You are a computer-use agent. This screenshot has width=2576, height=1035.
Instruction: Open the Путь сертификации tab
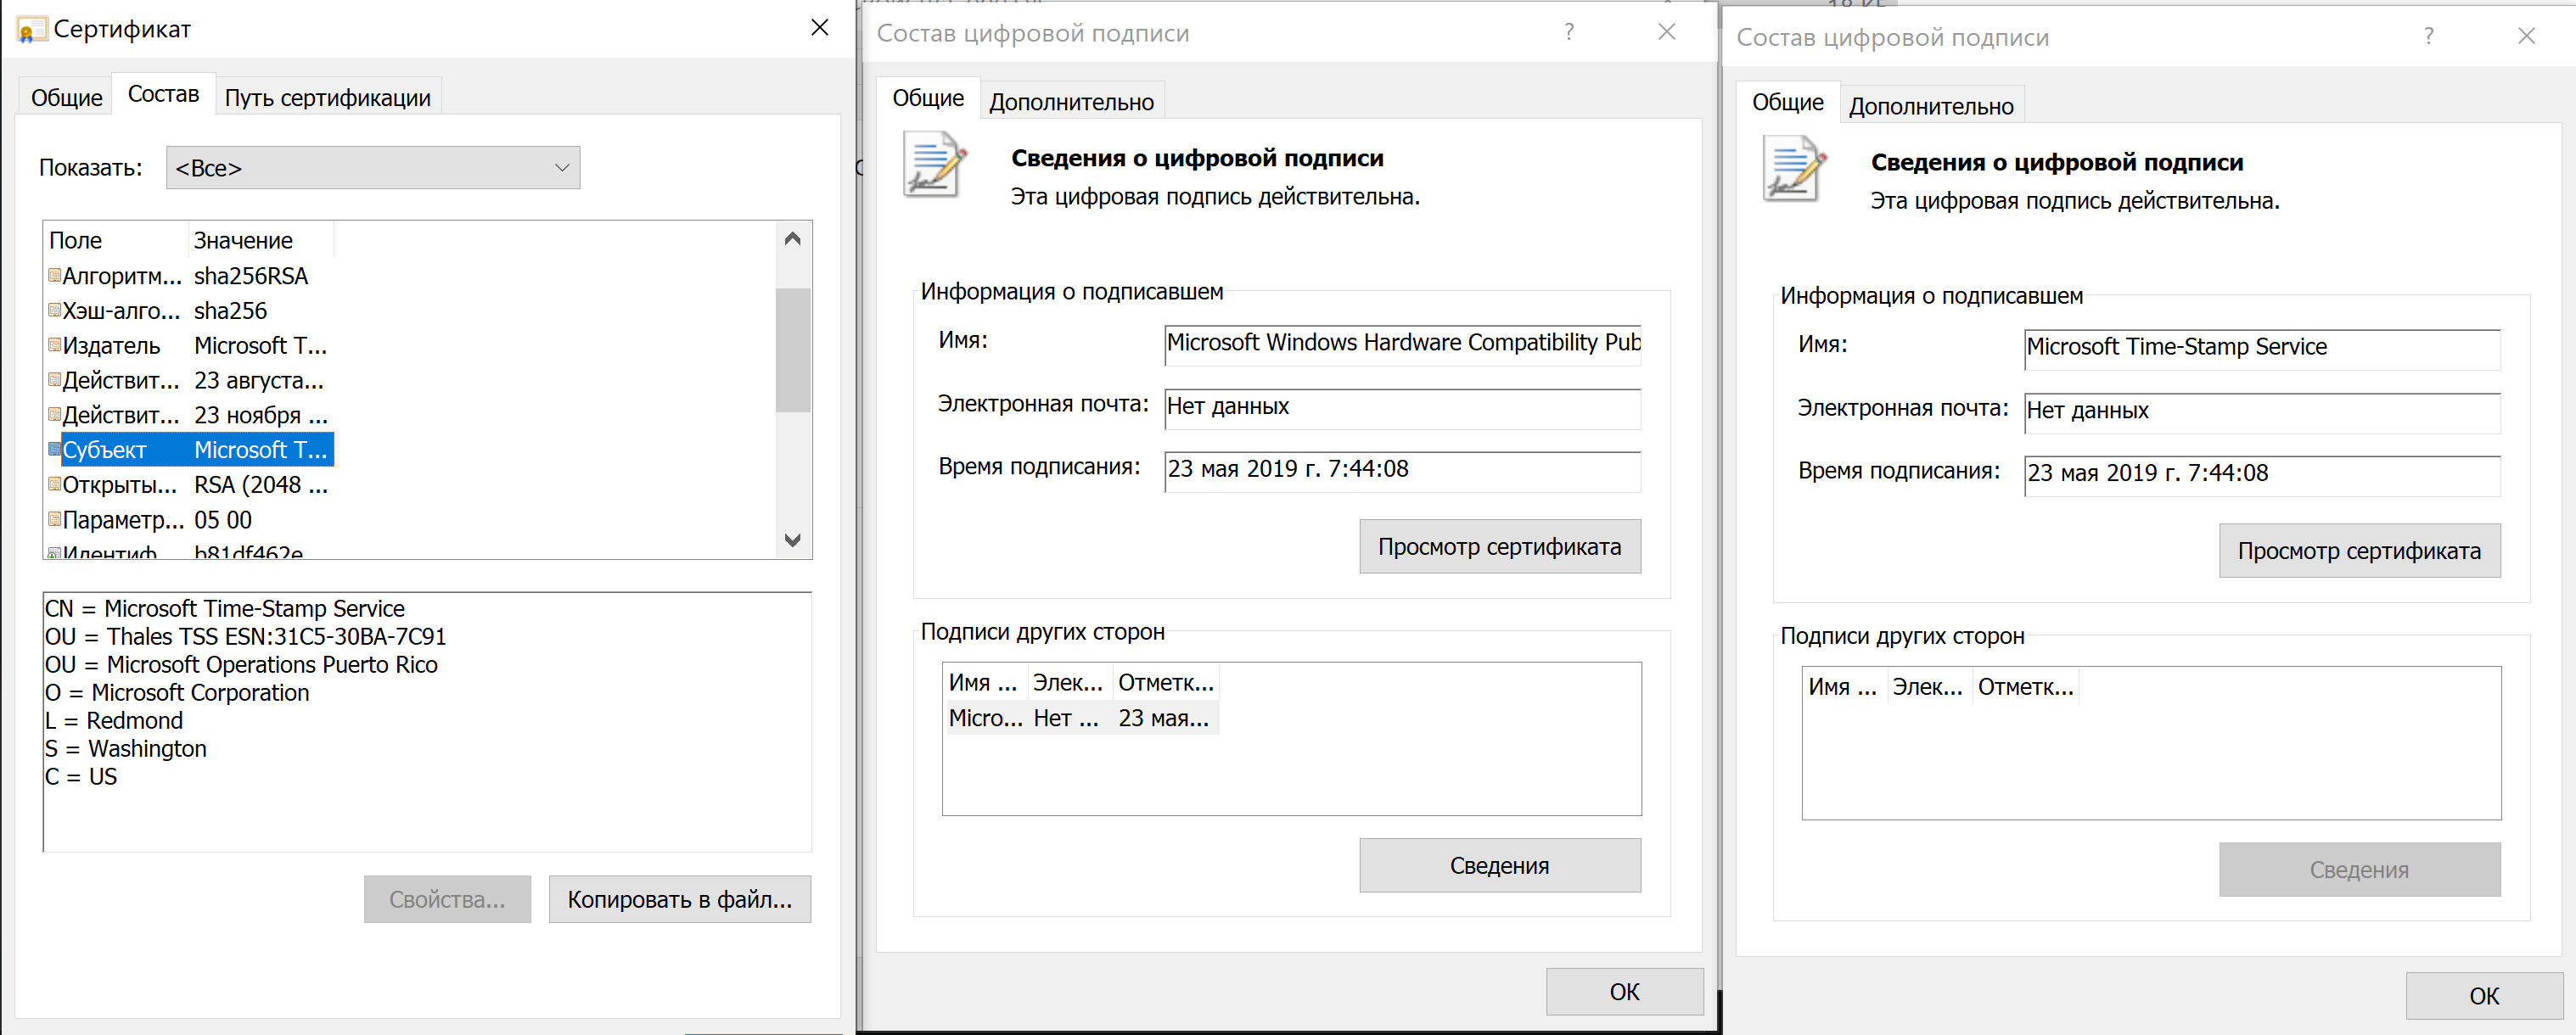327,98
